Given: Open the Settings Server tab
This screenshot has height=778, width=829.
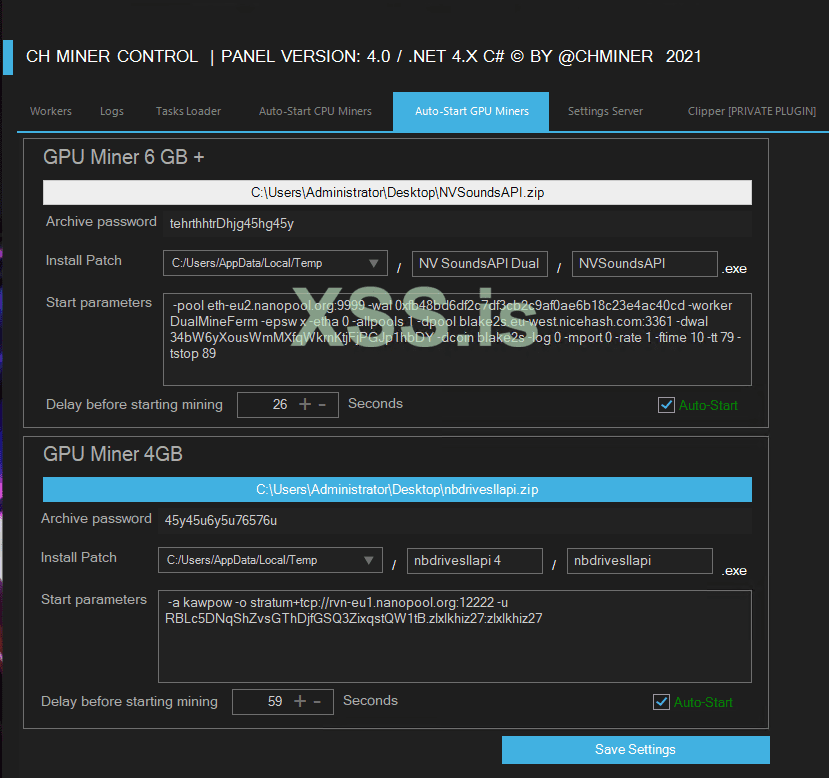Looking at the screenshot, I should pyautogui.click(x=605, y=111).
